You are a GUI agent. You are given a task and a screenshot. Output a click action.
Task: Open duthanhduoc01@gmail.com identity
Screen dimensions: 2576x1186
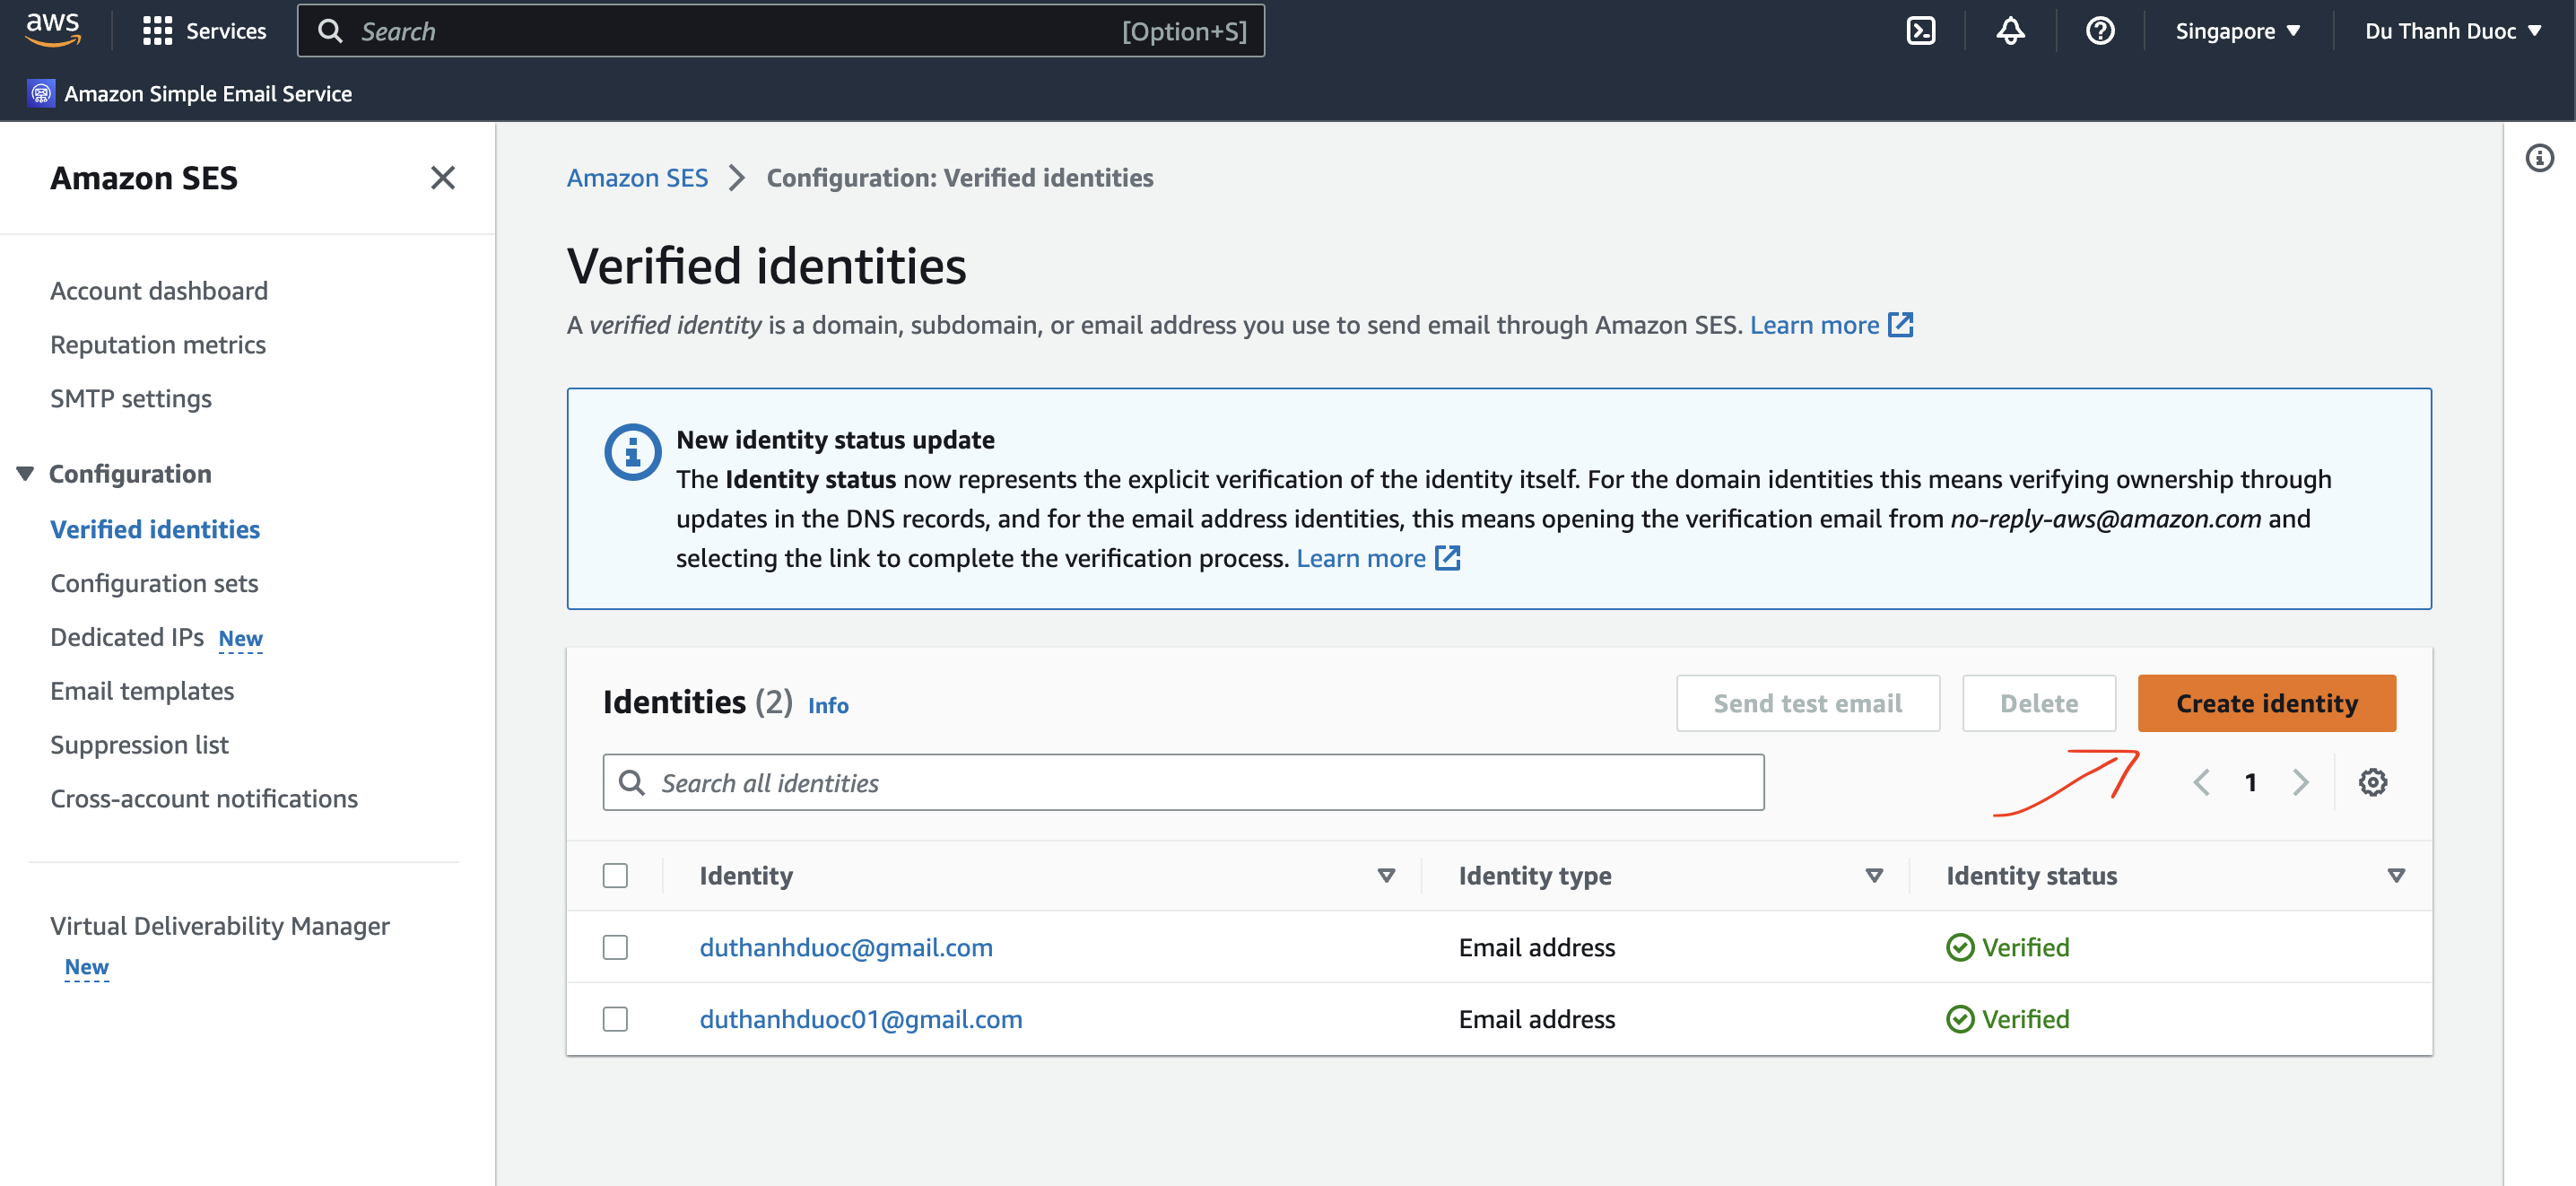tap(861, 1019)
